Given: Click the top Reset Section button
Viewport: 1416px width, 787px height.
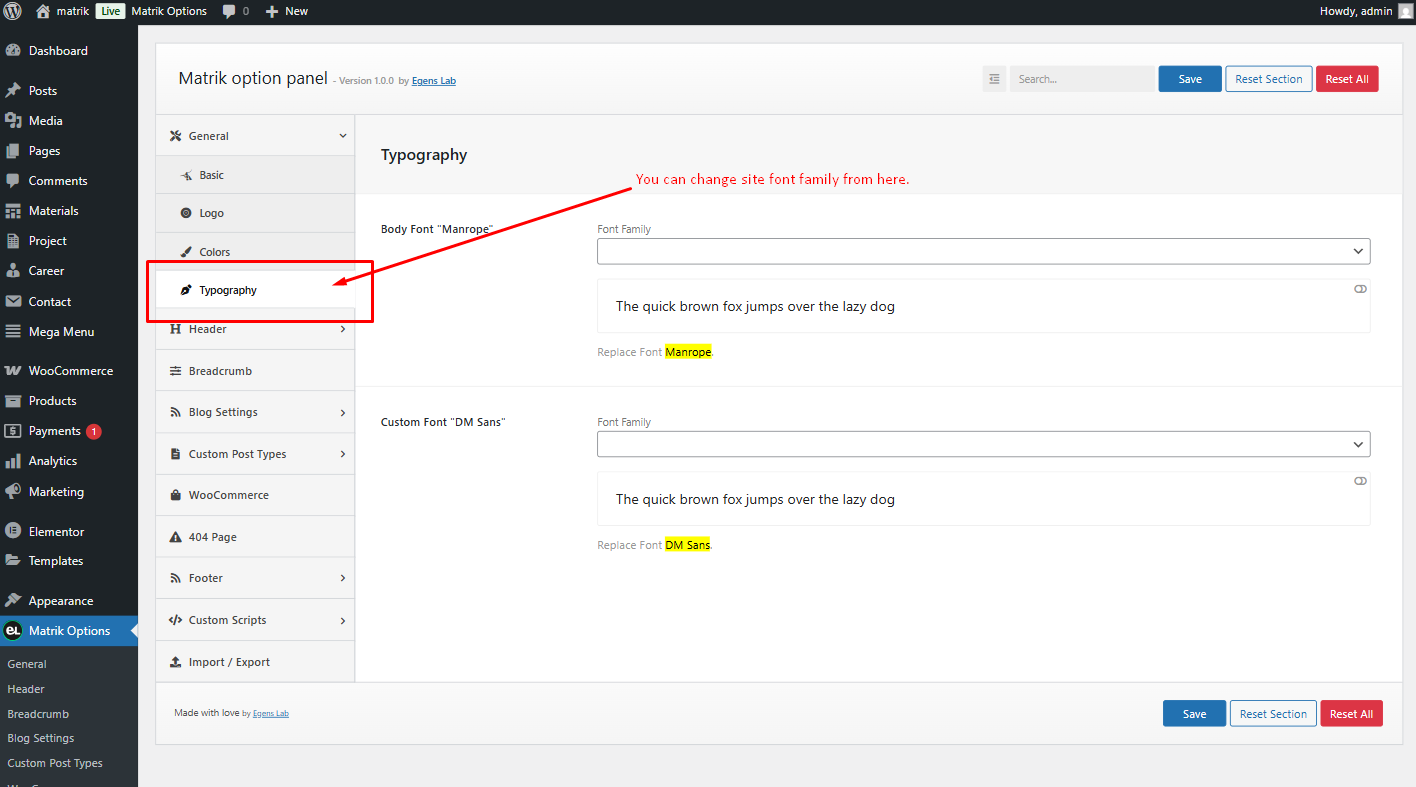Looking at the screenshot, I should 1269,79.
